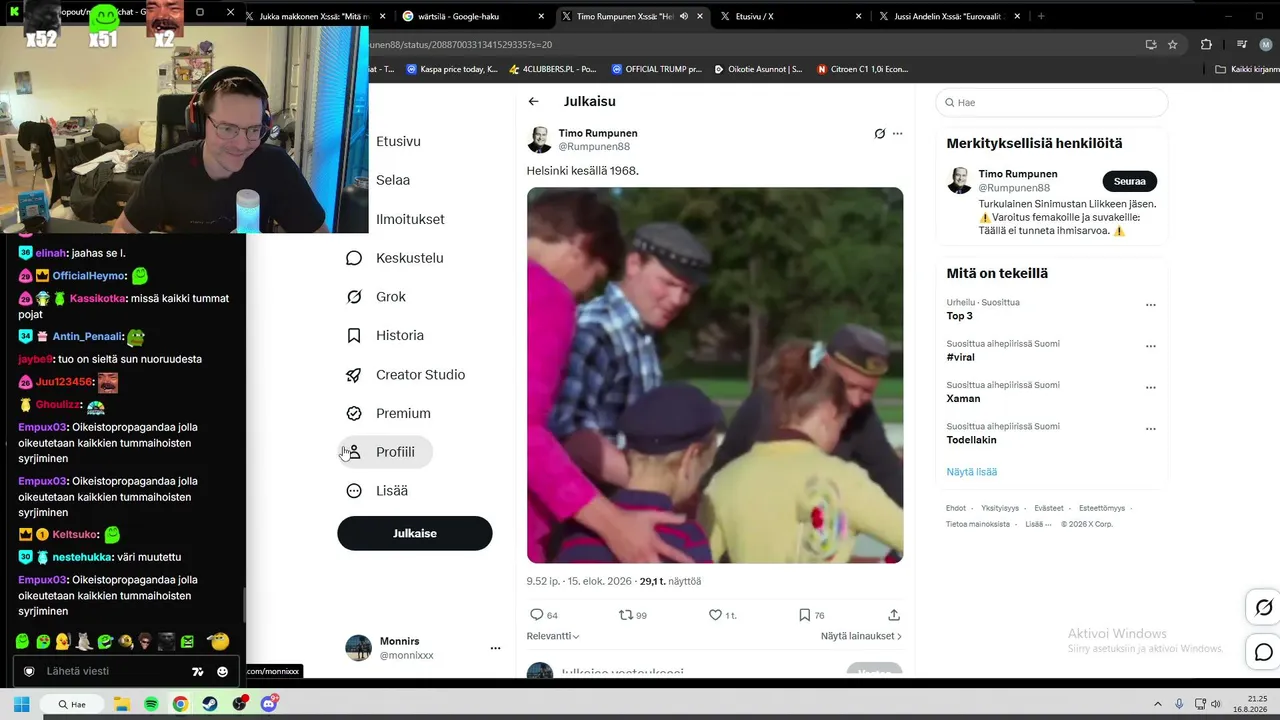
Task: Open the Yksityisyys footer link
Action: click(x=1000, y=508)
